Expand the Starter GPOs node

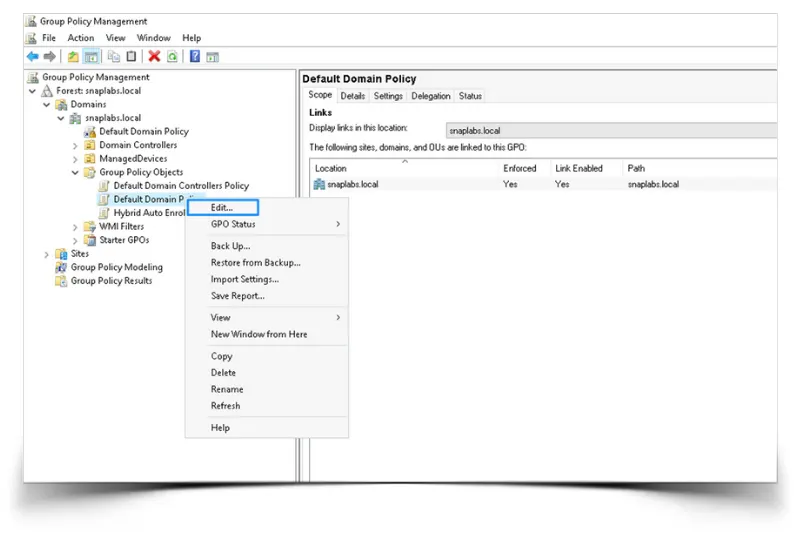[75, 240]
